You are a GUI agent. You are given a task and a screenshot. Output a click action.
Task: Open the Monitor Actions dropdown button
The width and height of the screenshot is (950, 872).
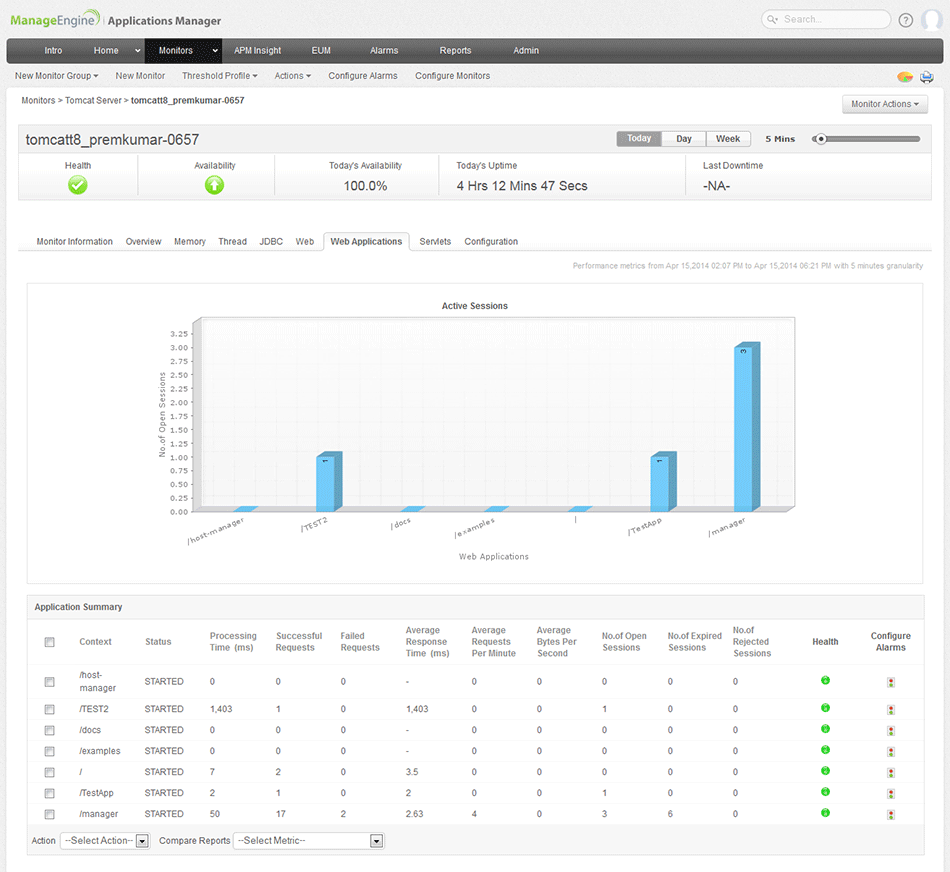(885, 104)
